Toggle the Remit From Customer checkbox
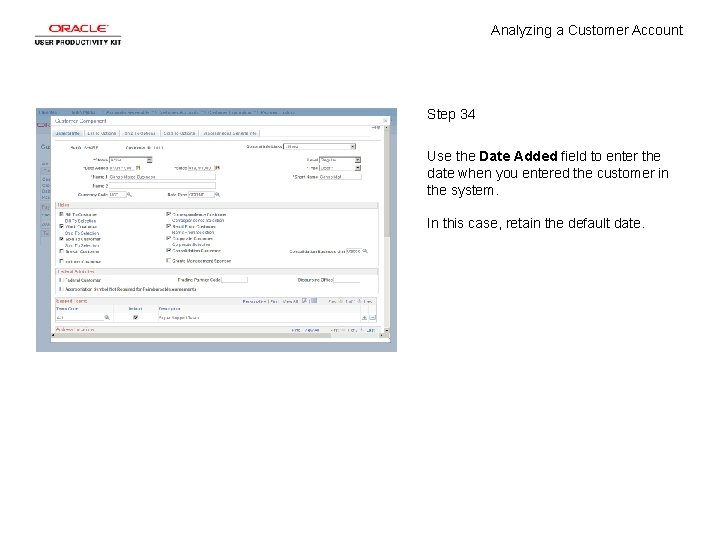 pyautogui.click(x=169, y=226)
